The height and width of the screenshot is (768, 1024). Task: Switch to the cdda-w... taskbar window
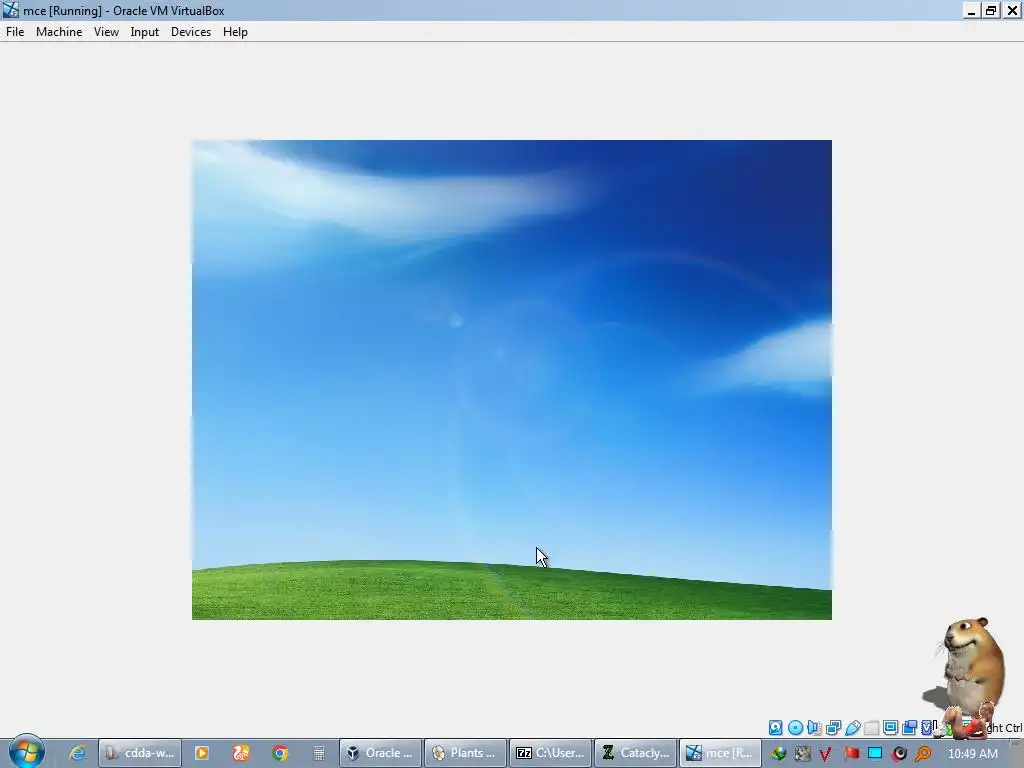tap(140, 753)
